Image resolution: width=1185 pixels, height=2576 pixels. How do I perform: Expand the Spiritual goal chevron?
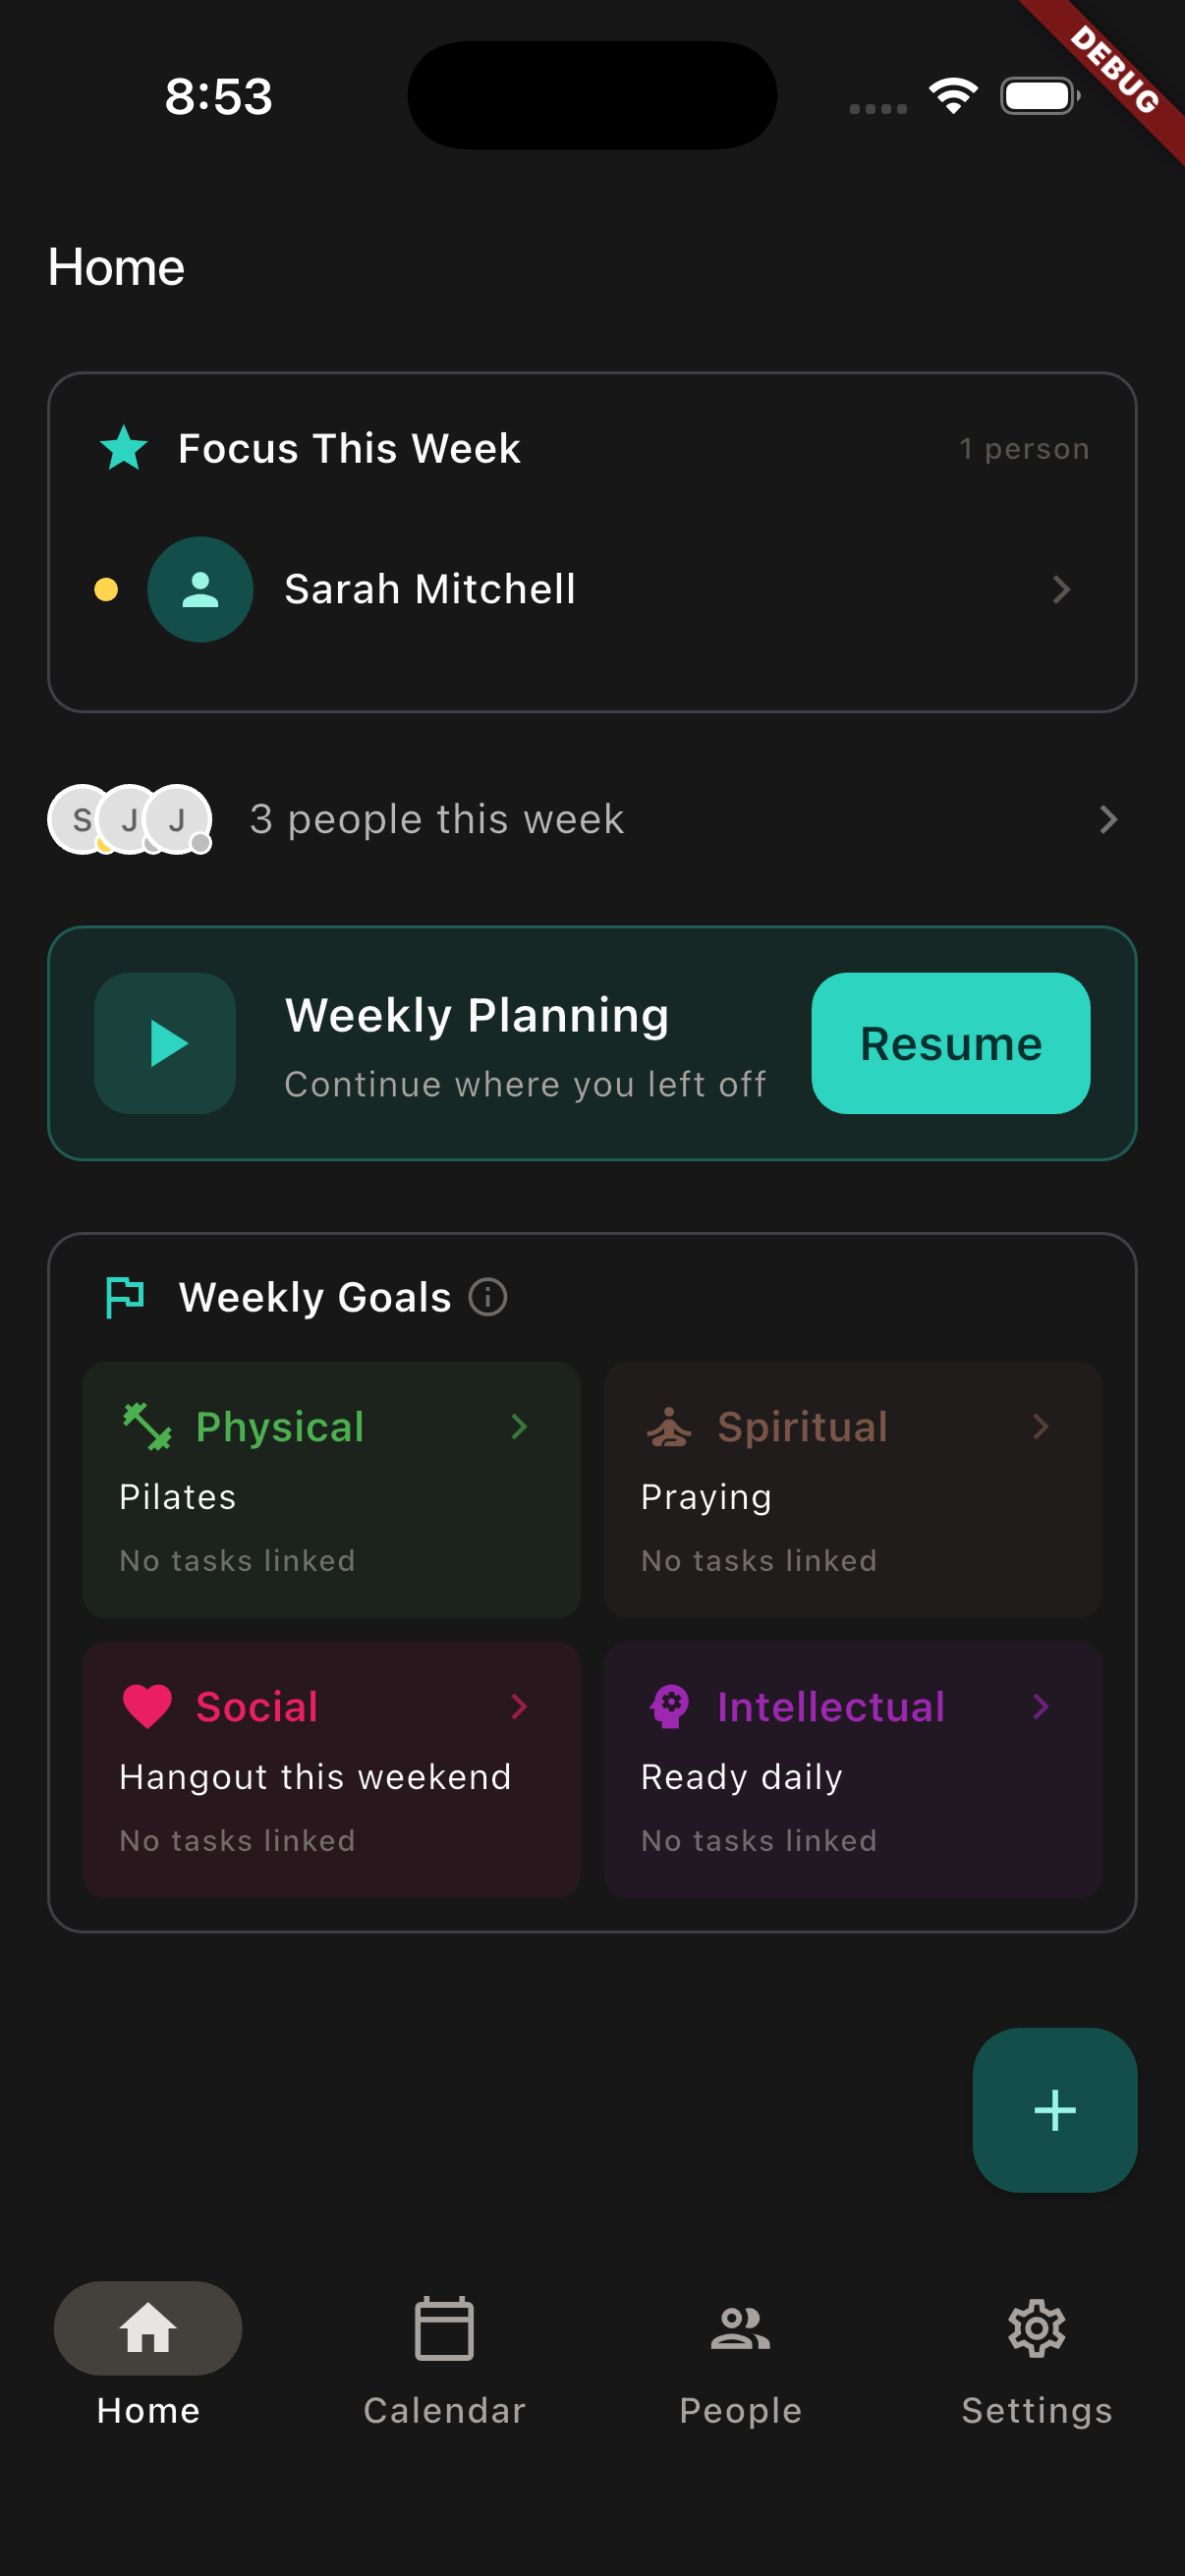pyautogui.click(x=1041, y=1427)
